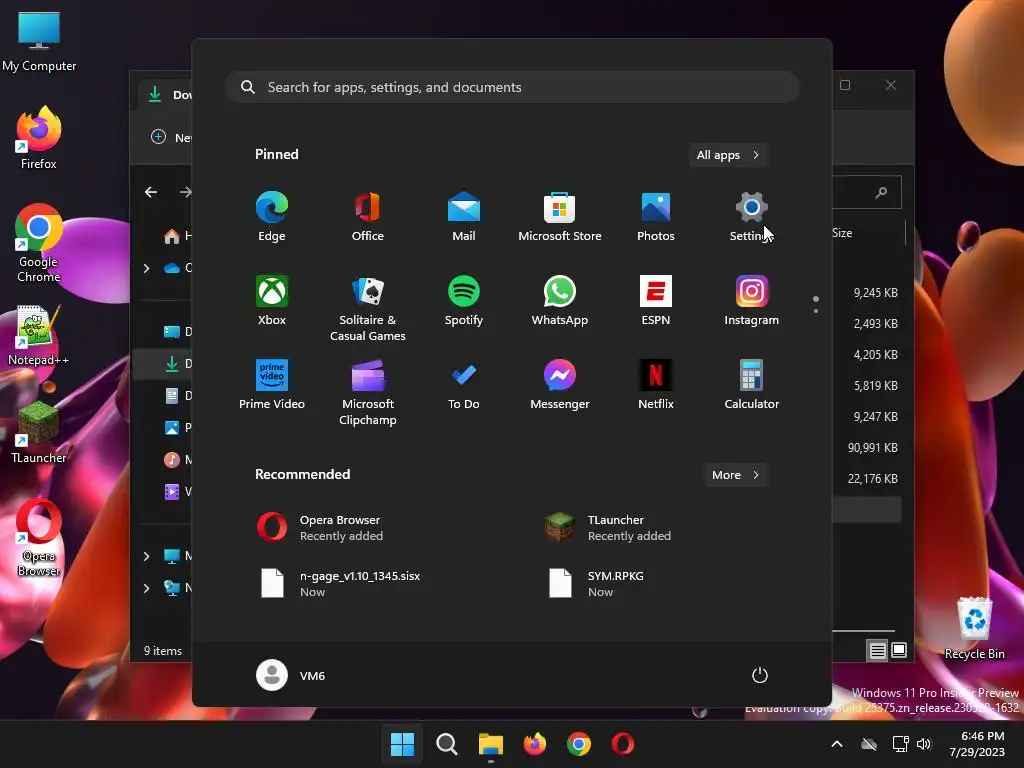
Task: Expand Network node in Explorer sidebar
Action: tap(146, 588)
